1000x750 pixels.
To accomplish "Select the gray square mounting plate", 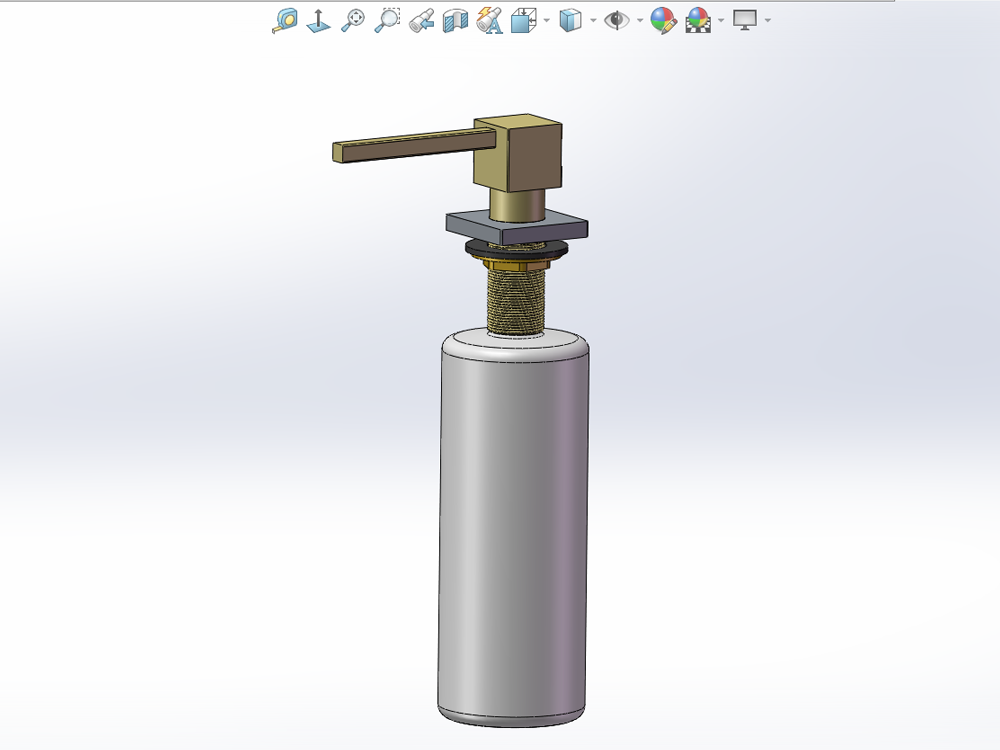I will click(x=517, y=228).
